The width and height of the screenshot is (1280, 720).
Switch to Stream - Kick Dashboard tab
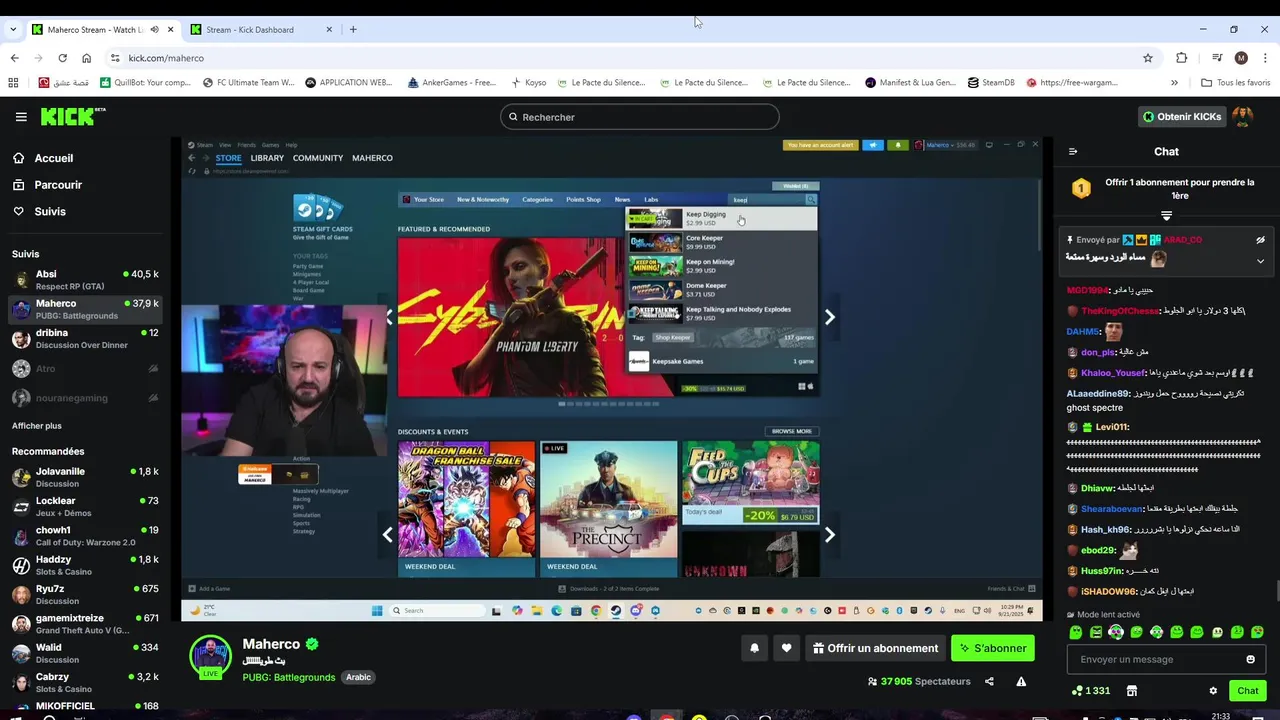pyautogui.click(x=260, y=29)
